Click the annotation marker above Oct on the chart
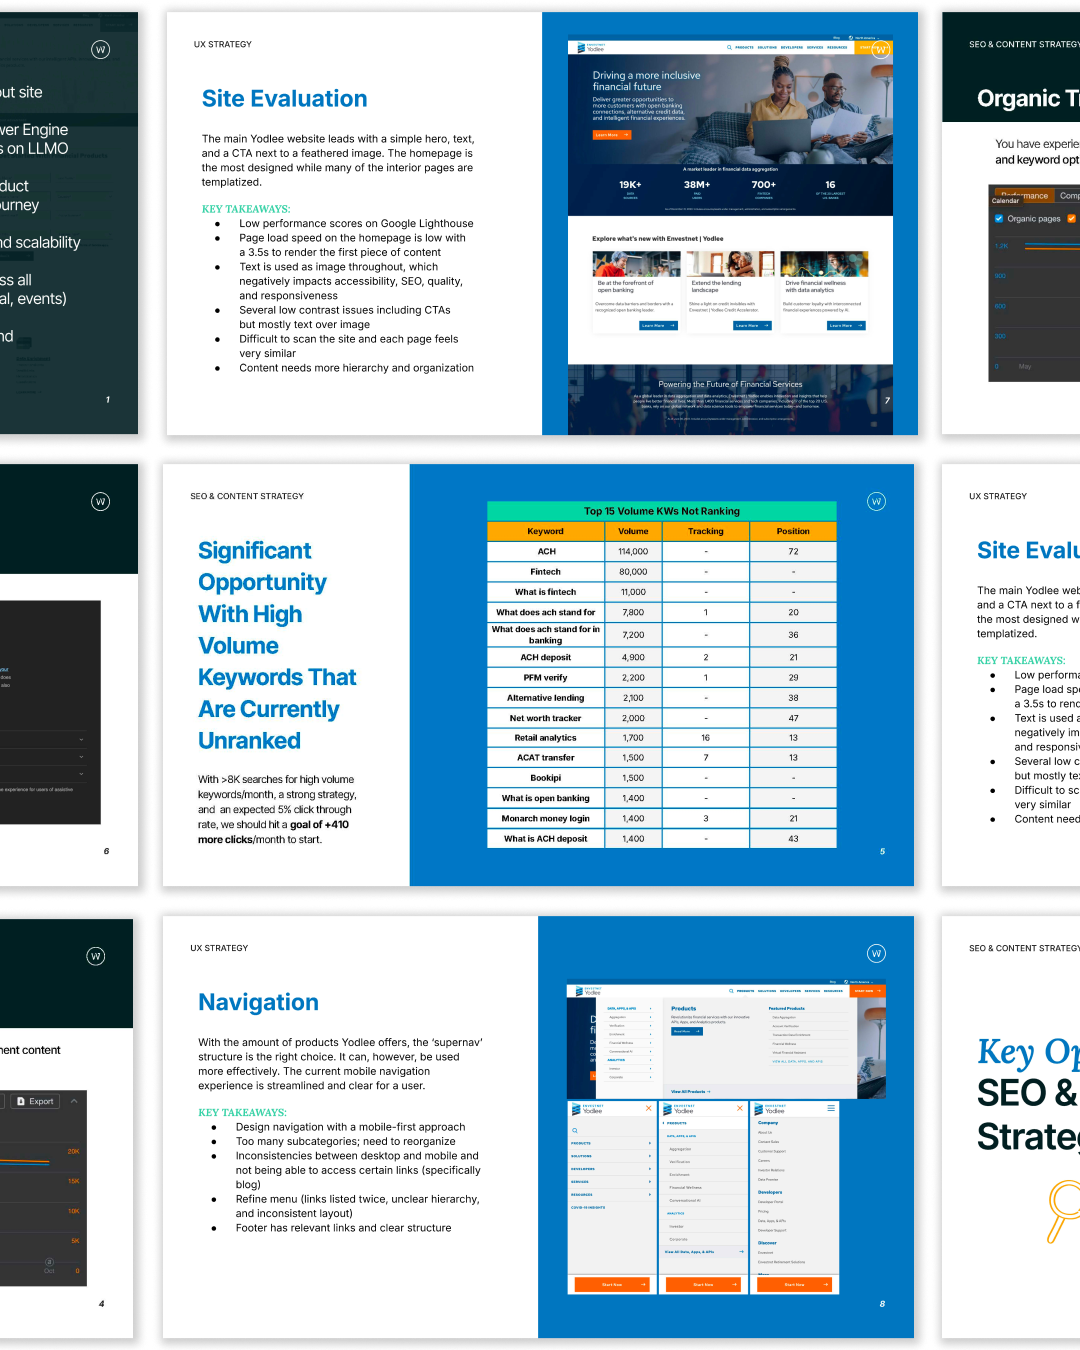This screenshot has width=1080, height=1350. (x=49, y=1262)
